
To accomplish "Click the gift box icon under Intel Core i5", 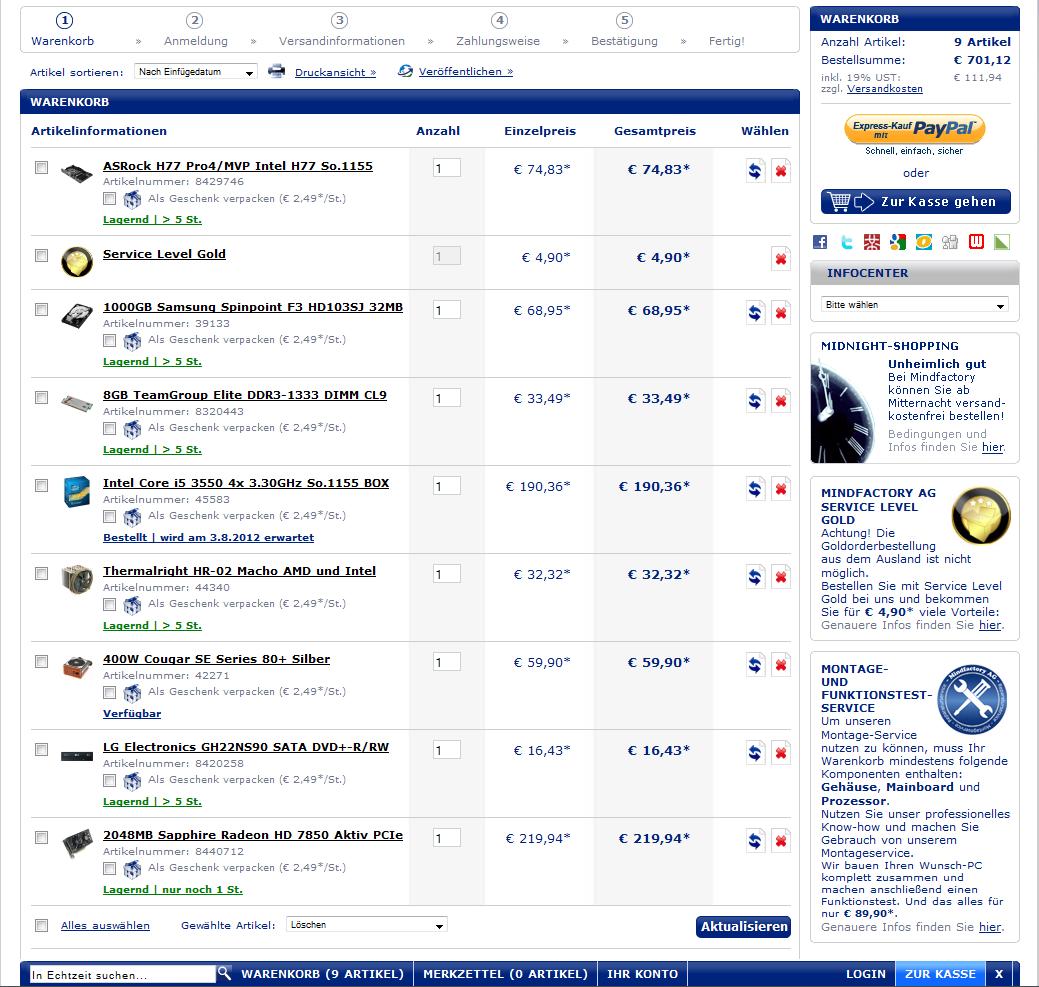I will click(x=133, y=516).
